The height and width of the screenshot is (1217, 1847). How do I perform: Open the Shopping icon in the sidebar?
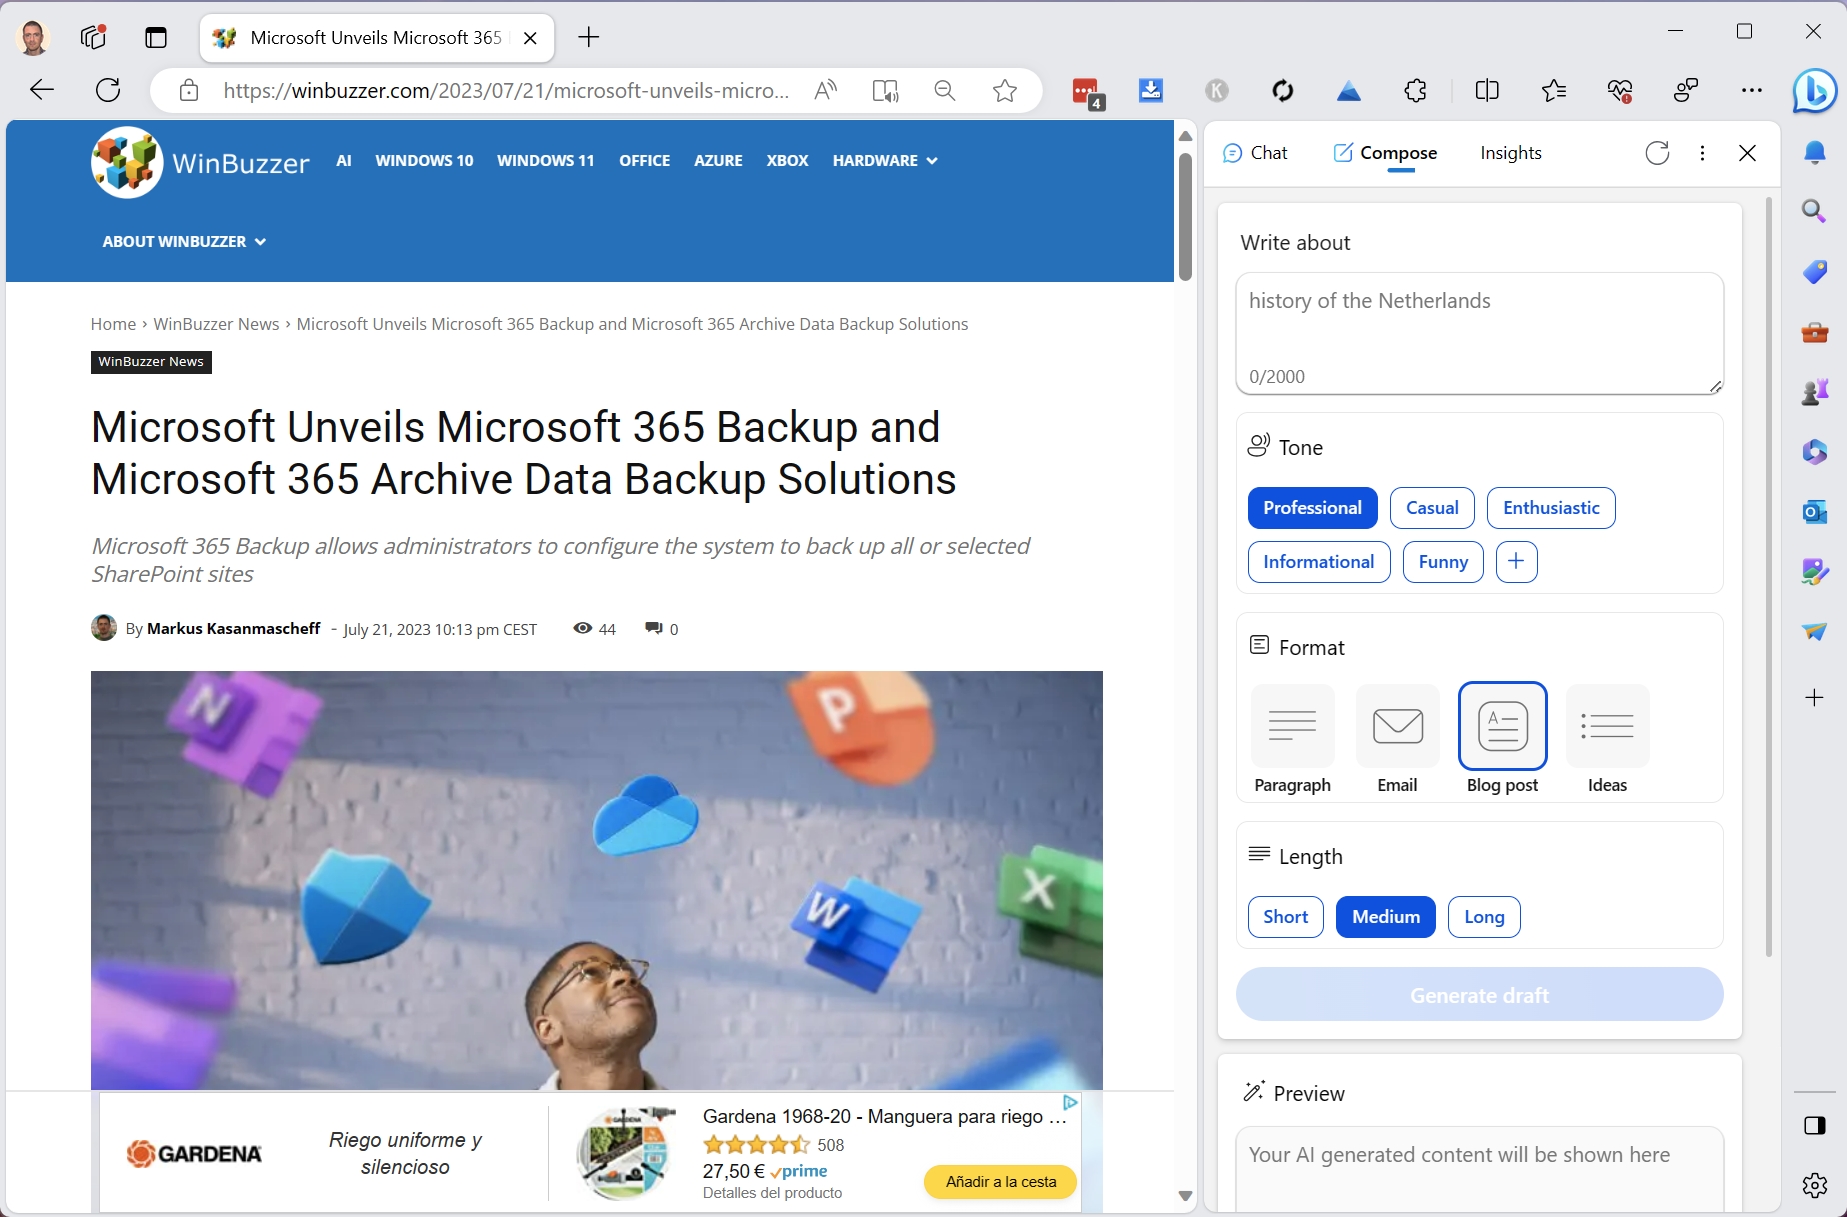point(1815,271)
